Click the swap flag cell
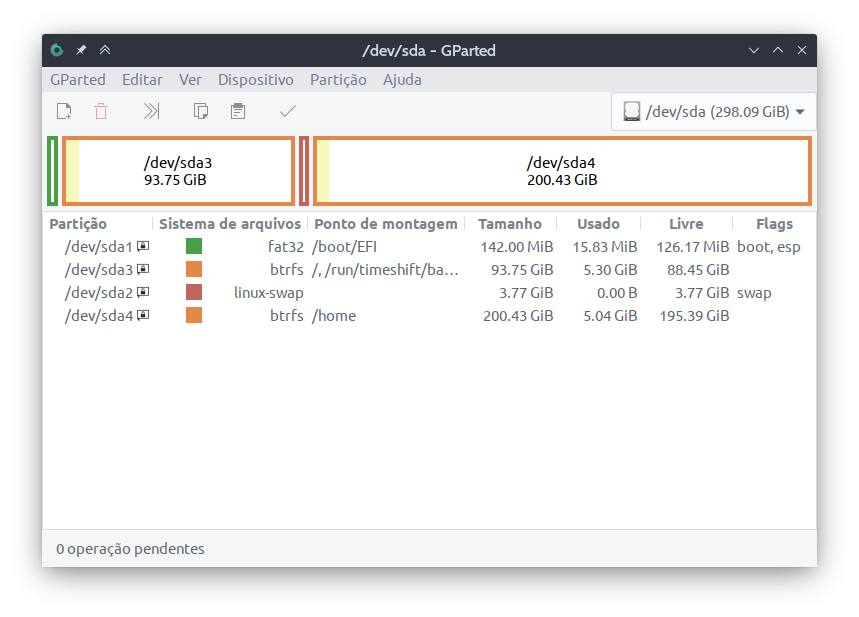The width and height of the screenshot is (859, 617). coord(754,293)
